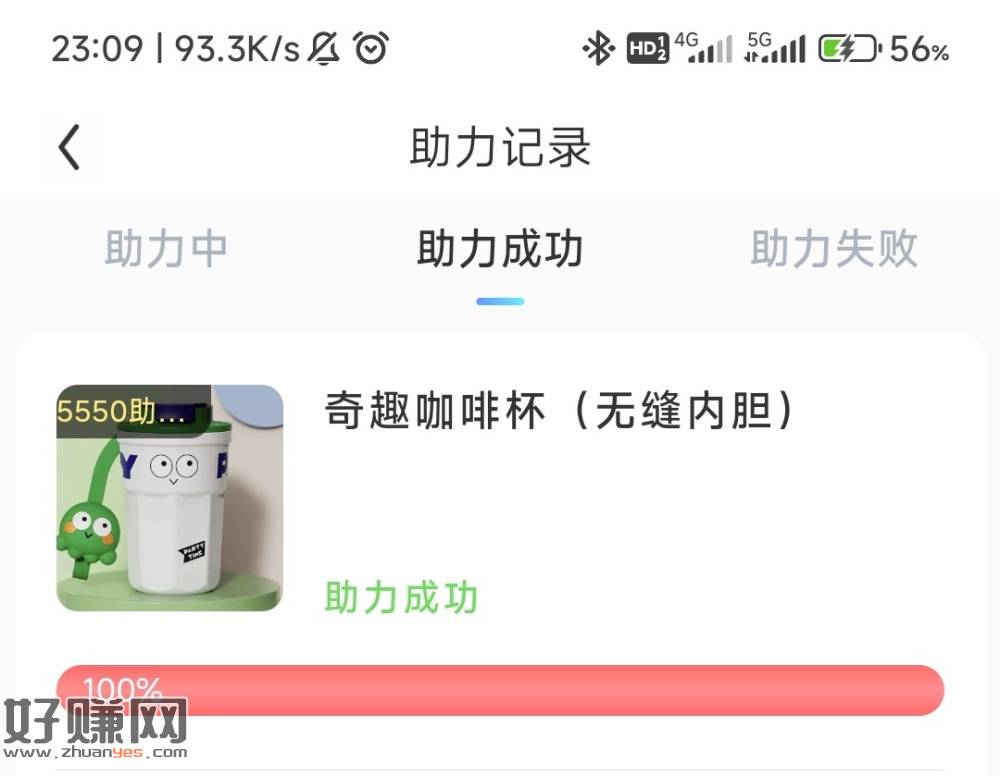Tap the muted bell notification icon
Viewport: 1000px width, 776px height.
(x=324, y=48)
